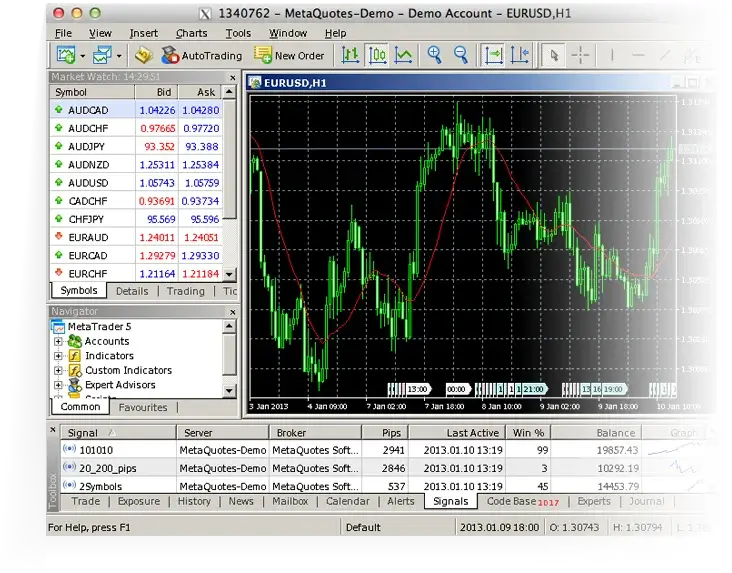732x573 pixels.
Task: Open the Charts menu
Action: pos(191,33)
